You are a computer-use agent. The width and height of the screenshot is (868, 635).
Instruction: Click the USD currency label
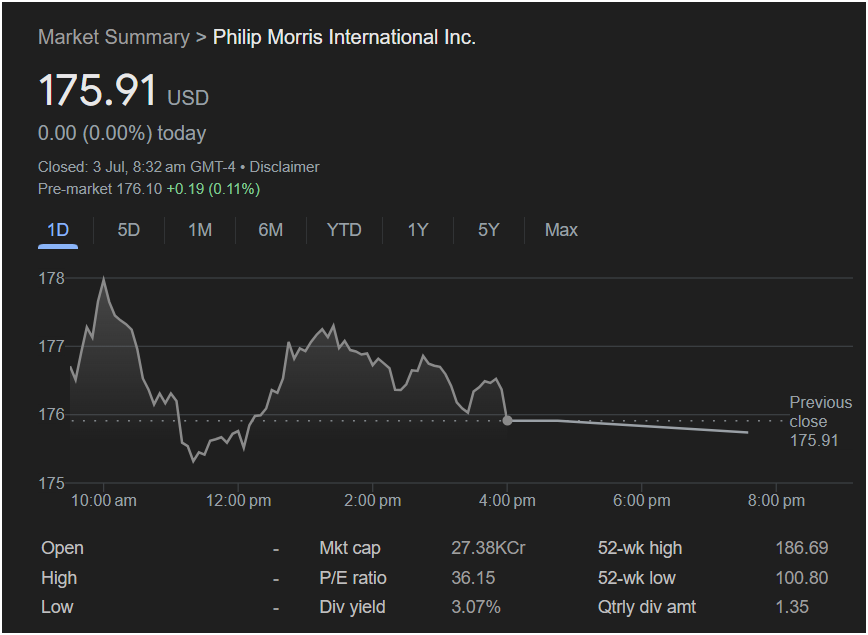[188, 98]
